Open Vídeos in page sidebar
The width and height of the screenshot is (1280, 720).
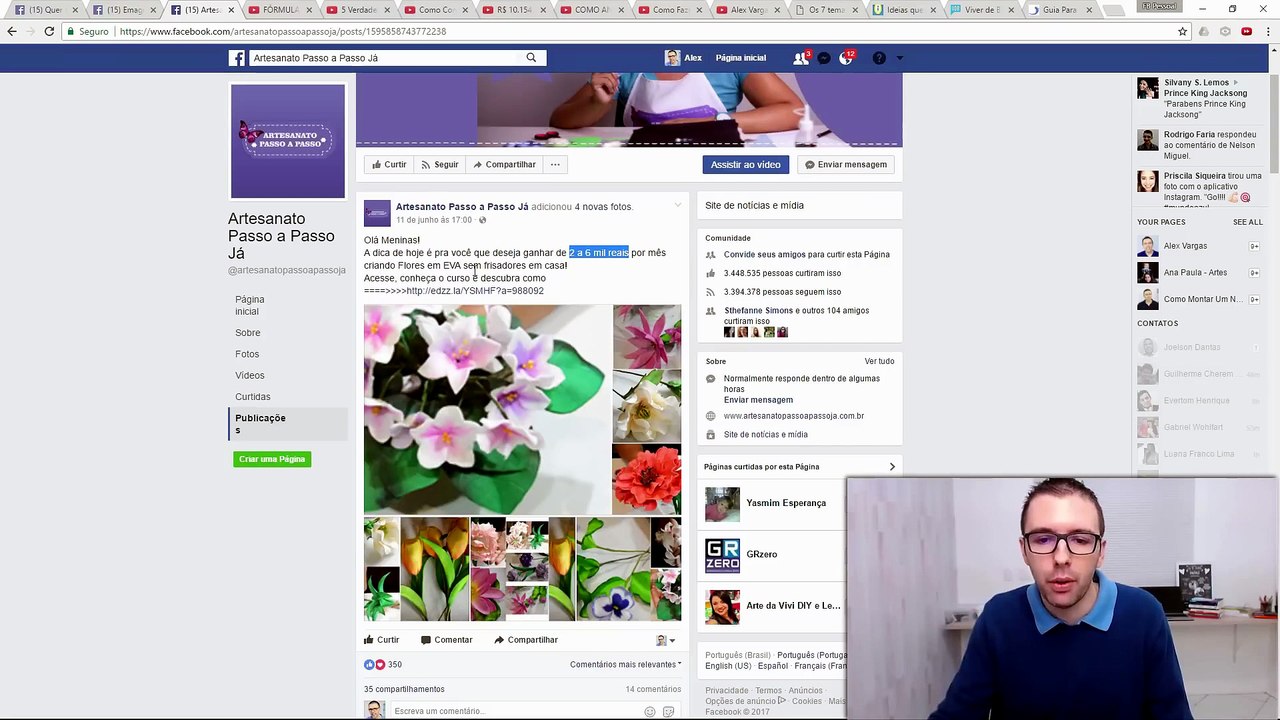(x=250, y=375)
